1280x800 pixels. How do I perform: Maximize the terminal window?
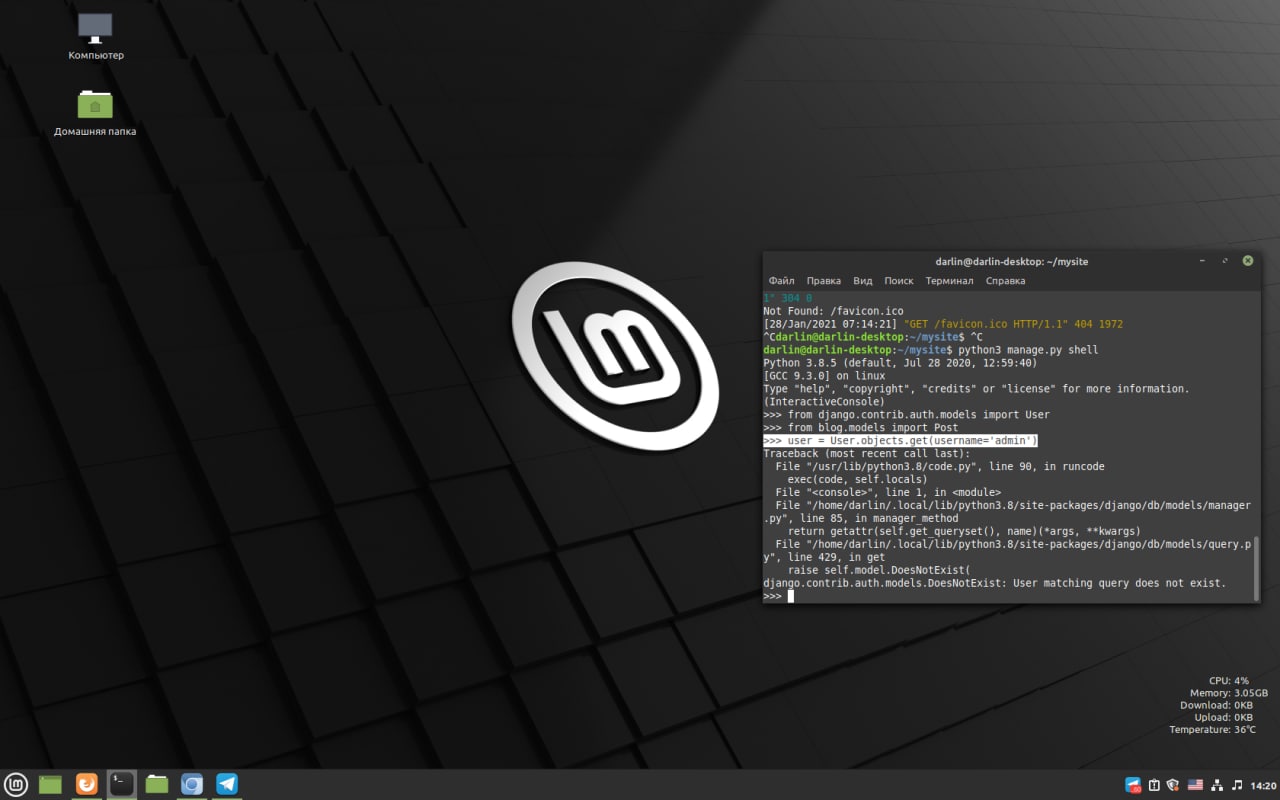pos(1225,261)
